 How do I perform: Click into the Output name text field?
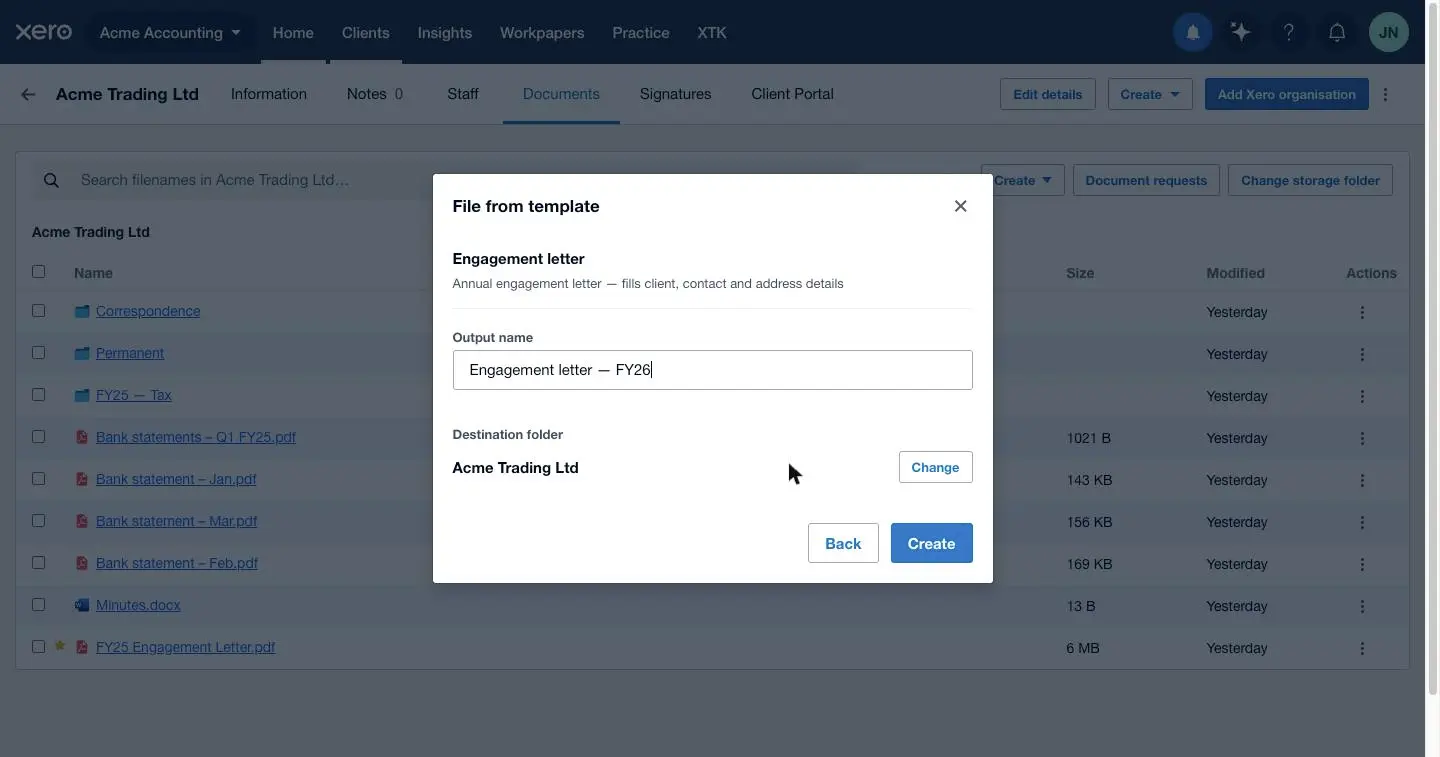pos(712,370)
